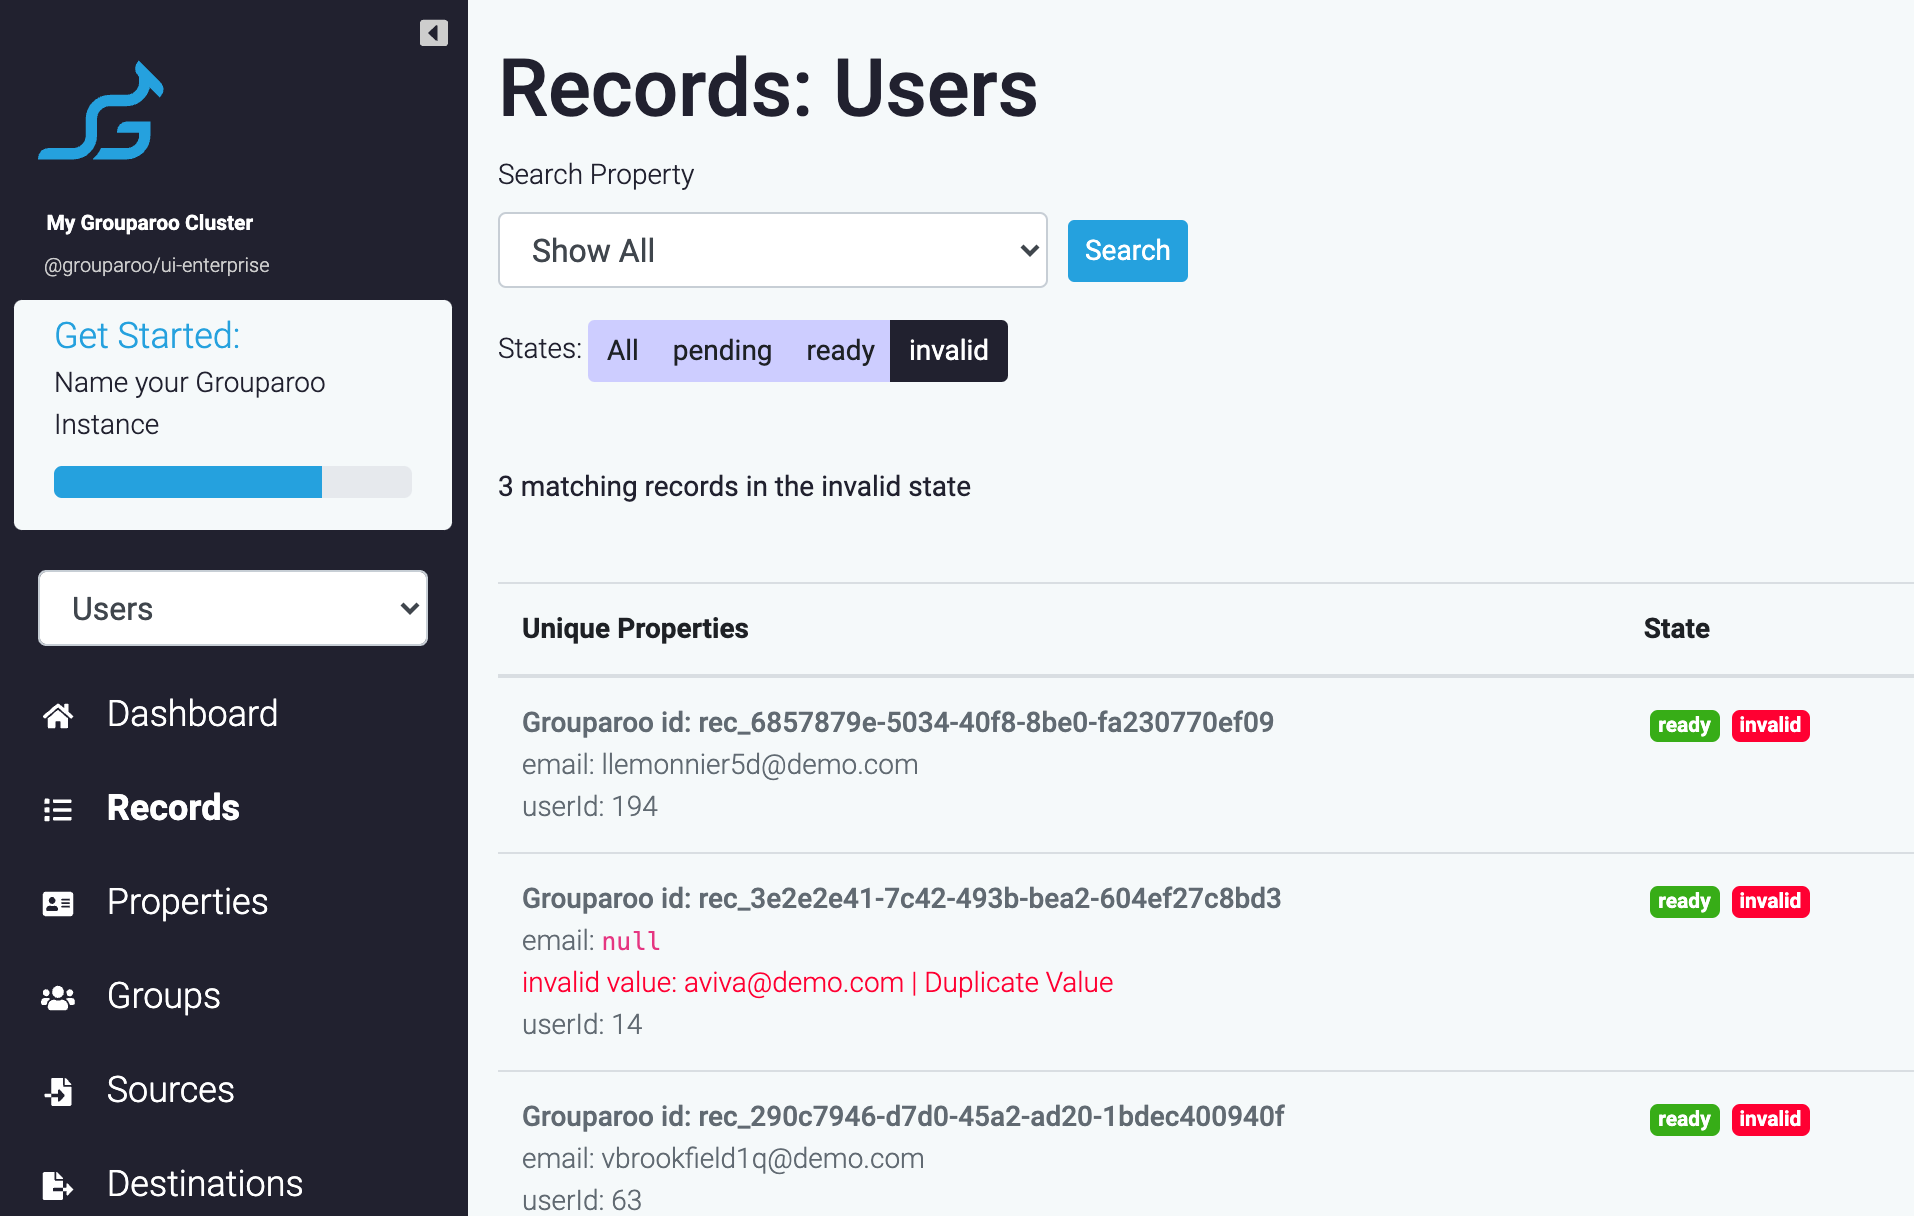Click the Records: Users heading
This screenshot has height=1216, width=1914.
coord(768,88)
